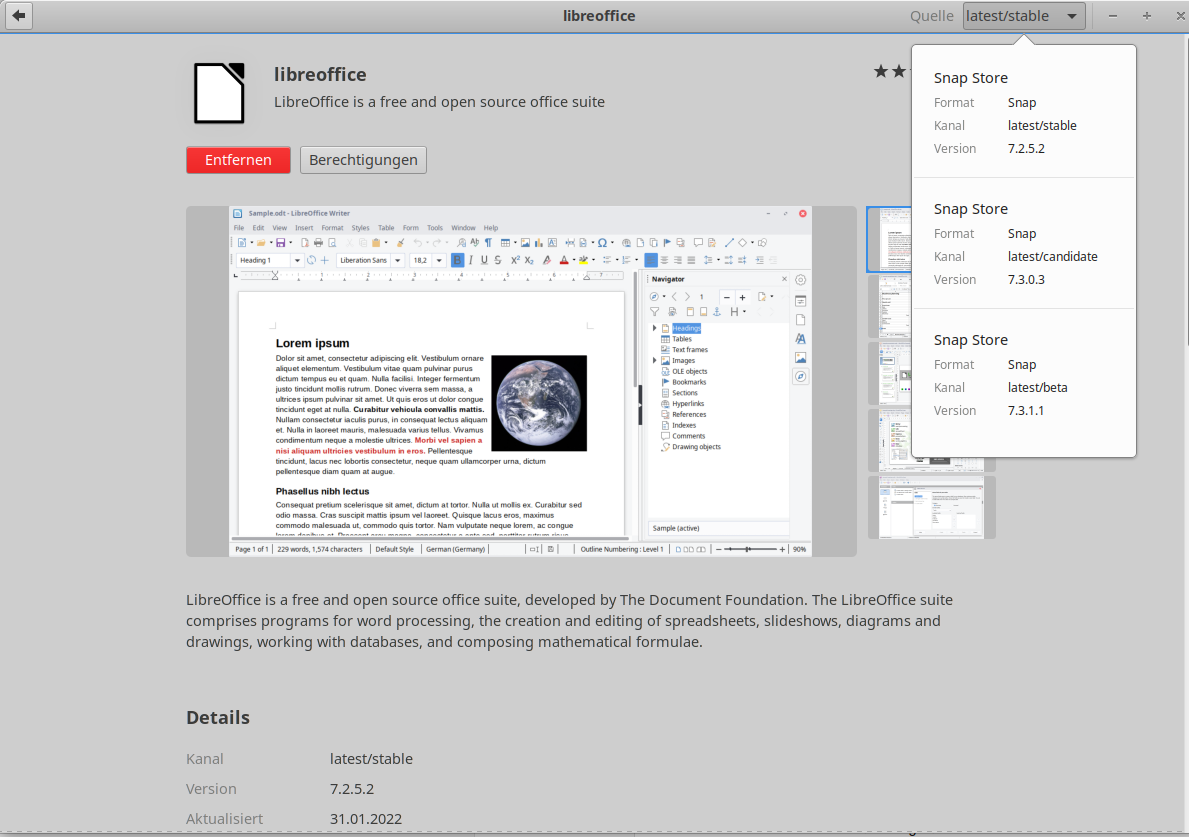This screenshot has width=1189, height=837.
Task: Click the 'libreoffice' window title in the header
Action: coord(599,16)
